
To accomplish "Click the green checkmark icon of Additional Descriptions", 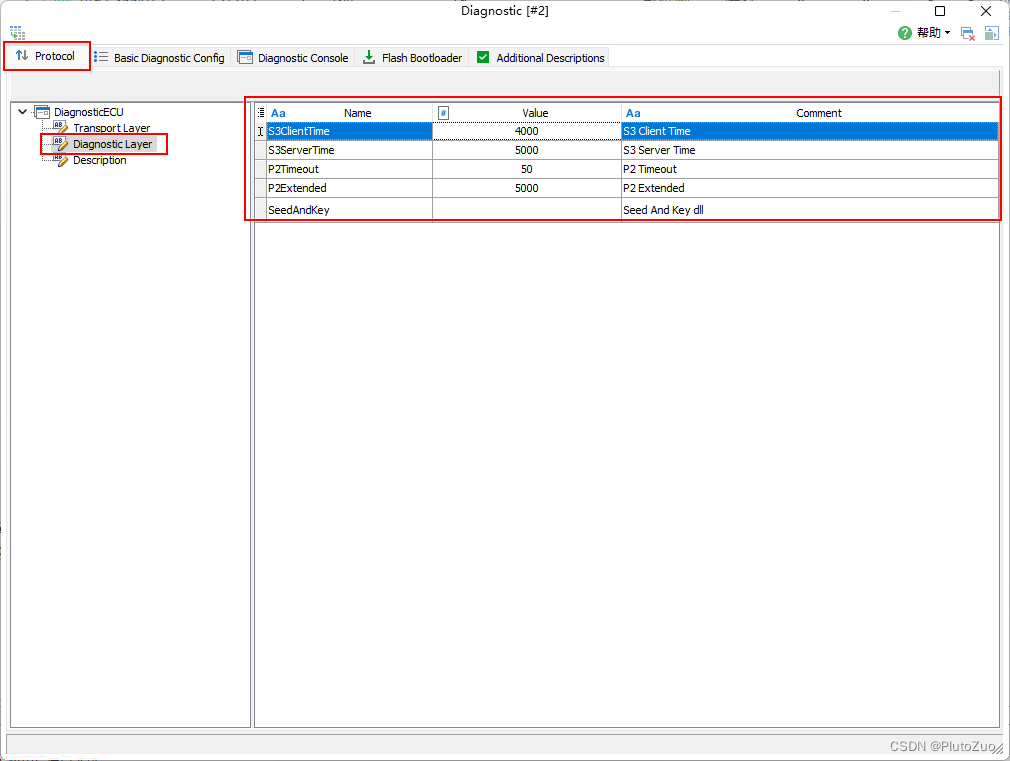I will point(482,57).
